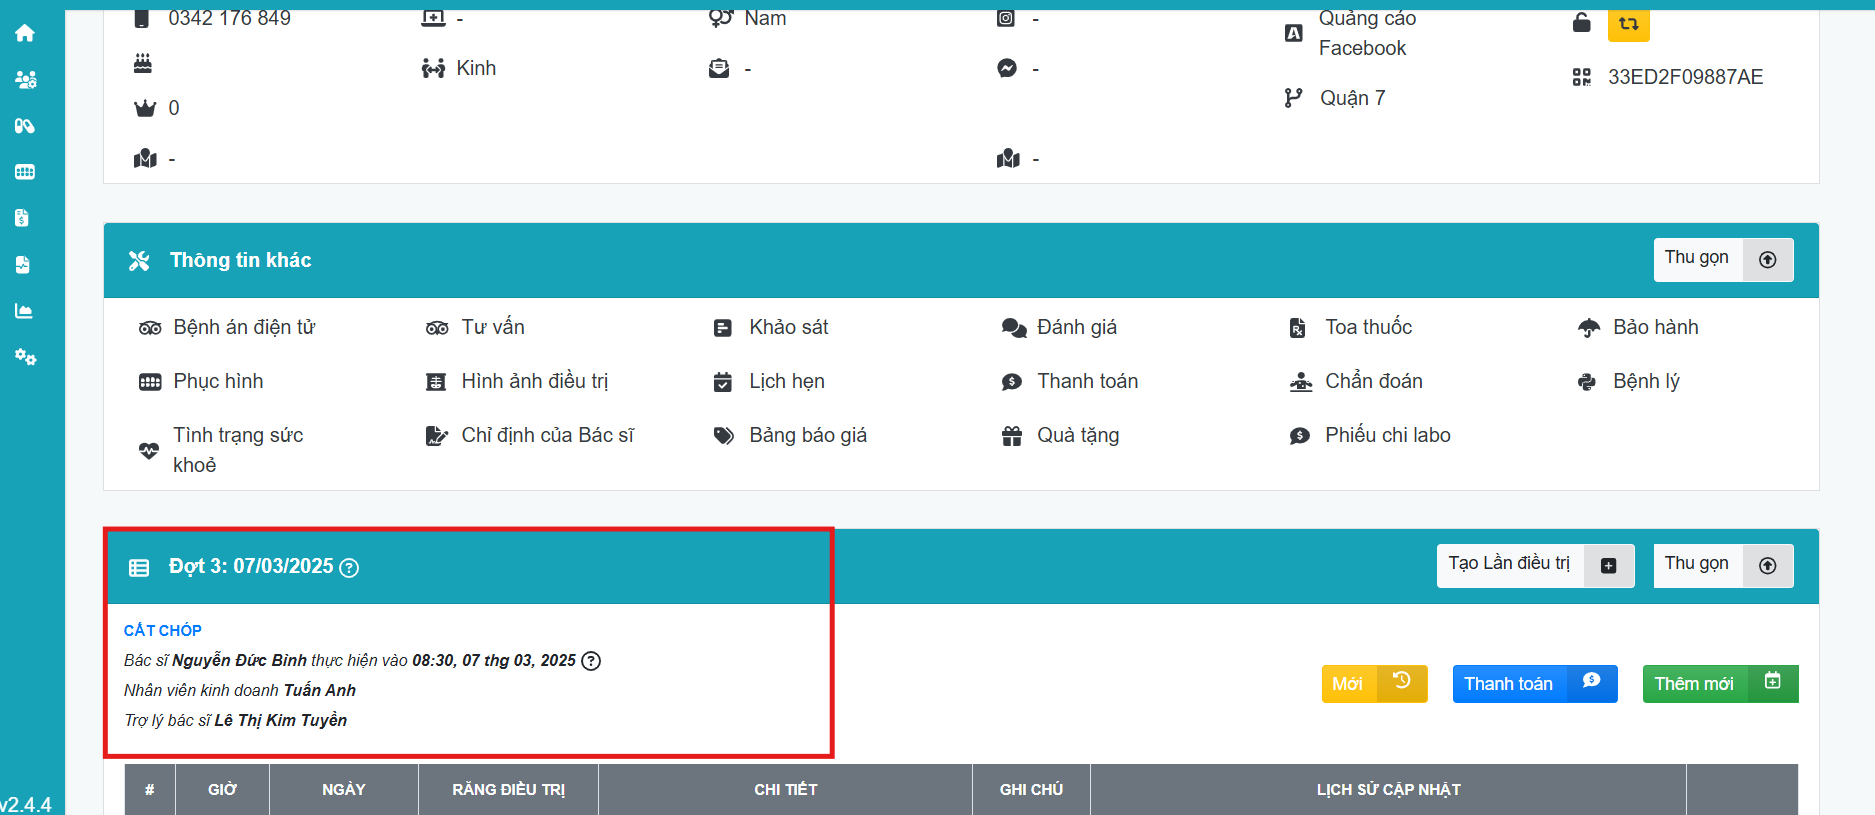Open Hình ảnh điều trị item
The height and width of the screenshot is (815, 1875).
pyautogui.click(x=534, y=382)
